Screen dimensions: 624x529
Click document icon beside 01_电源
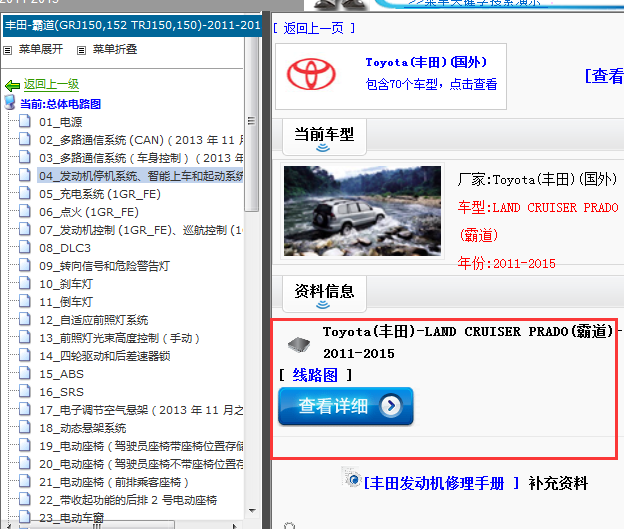(x=25, y=121)
